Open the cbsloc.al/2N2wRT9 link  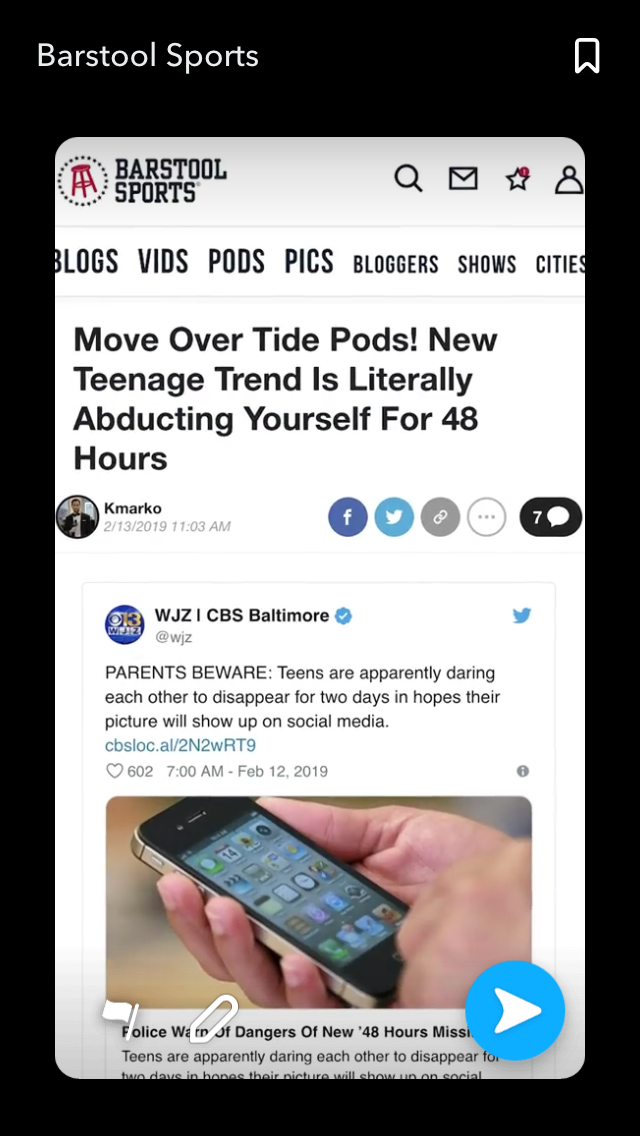click(180, 746)
